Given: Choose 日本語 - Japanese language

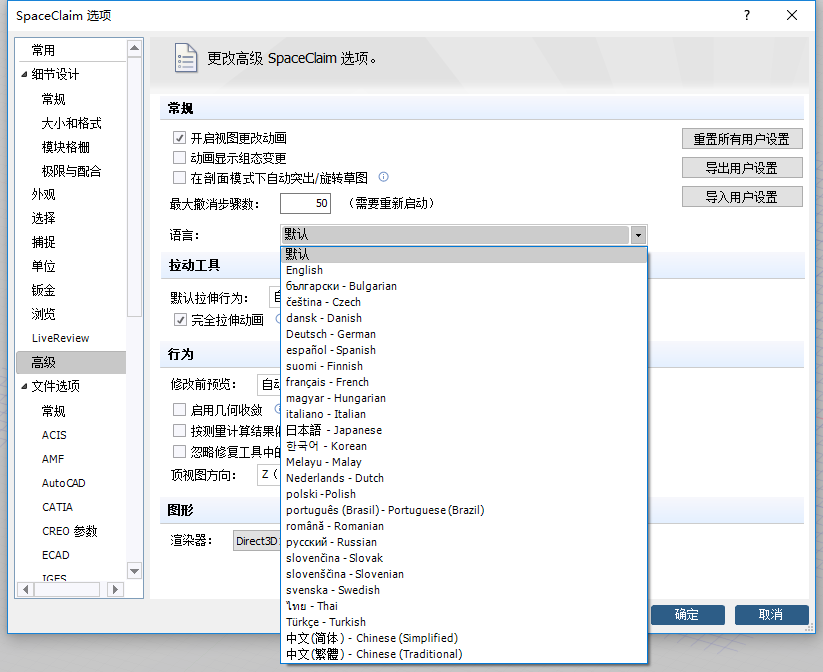Looking at the screenshot, I should pos(464,430).
